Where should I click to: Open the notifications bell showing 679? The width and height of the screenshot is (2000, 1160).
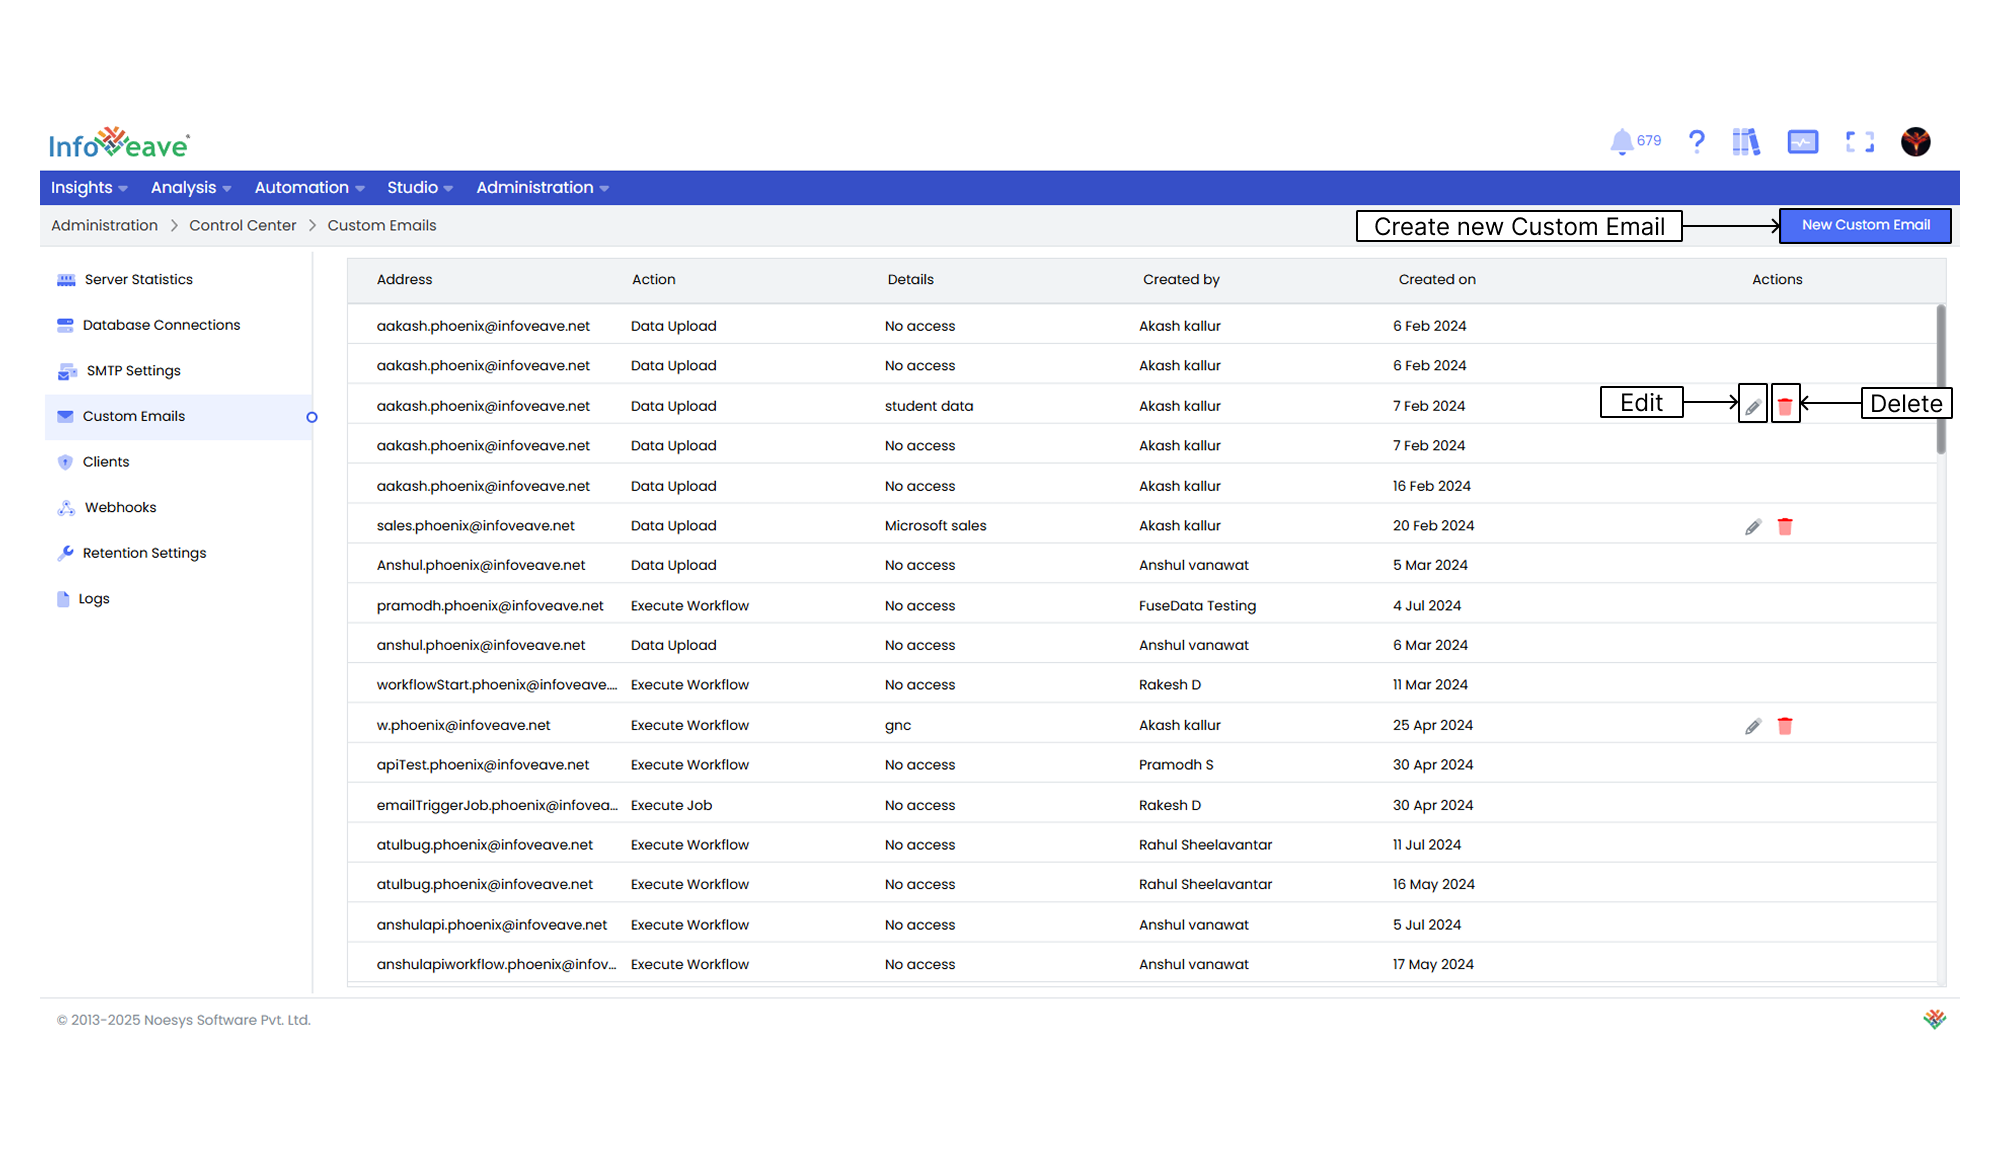point(1635,142)
